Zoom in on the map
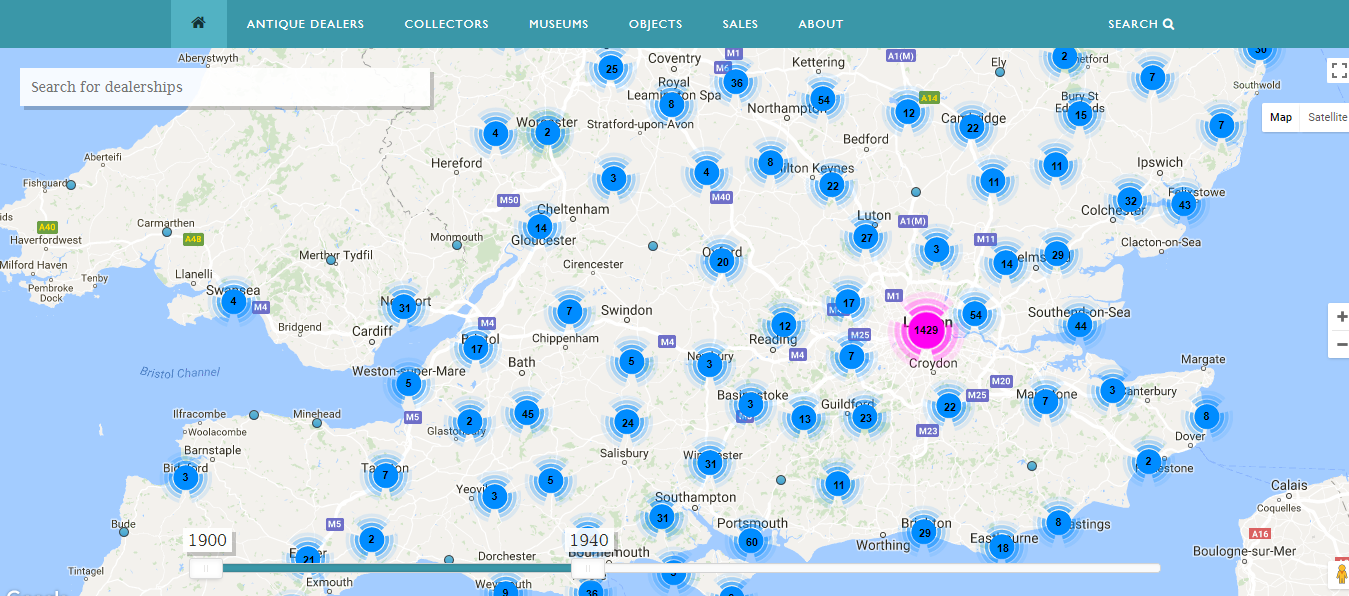This screenshot has height=596, width=1349. (1341, 317)
